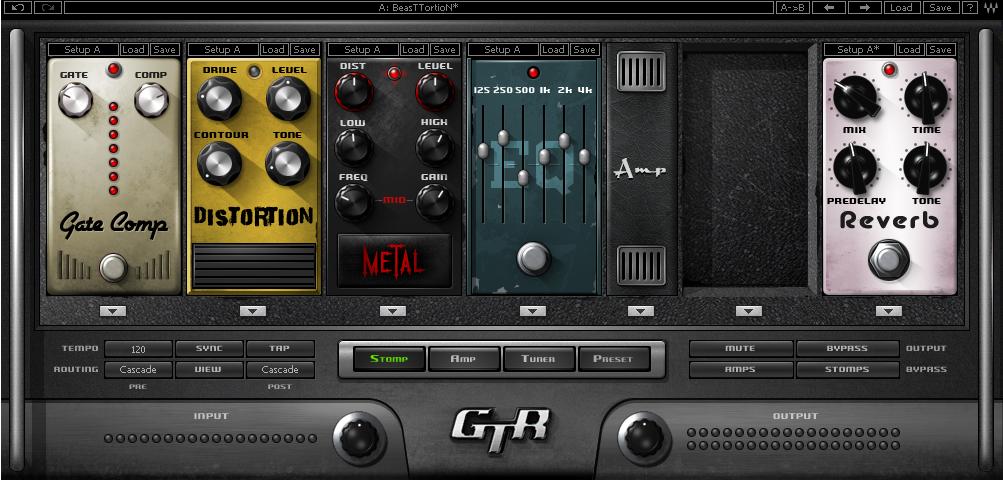This screenshot has width=1003, height=480.
Task: Adjust the Mix knob on Reverb pedal
Action: click(x=855, y=97)
